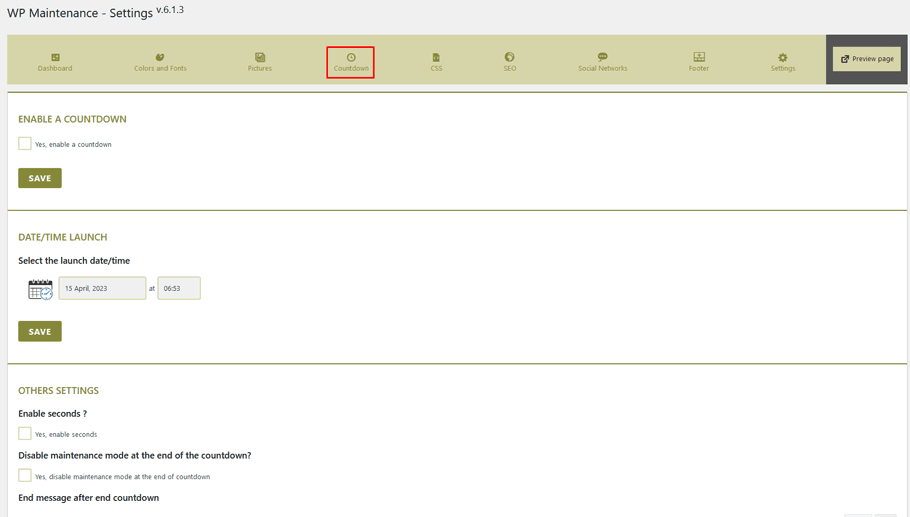Click the Countdown clock icon
Image resolution: width=910 pixels, height=517 pixels.
pos(351,57)
